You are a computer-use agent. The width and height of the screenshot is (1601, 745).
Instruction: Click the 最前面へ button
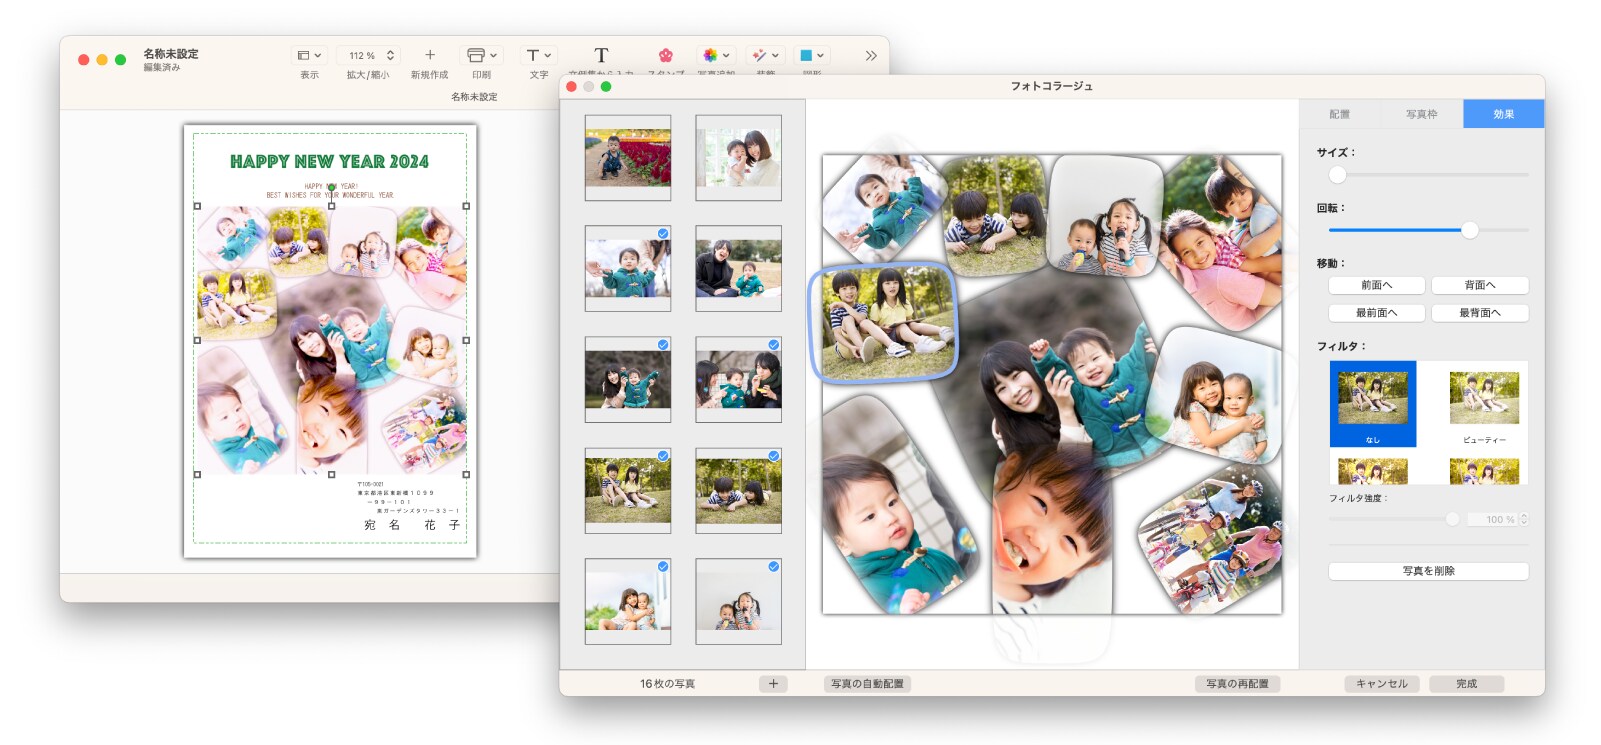pos(1377,313)
